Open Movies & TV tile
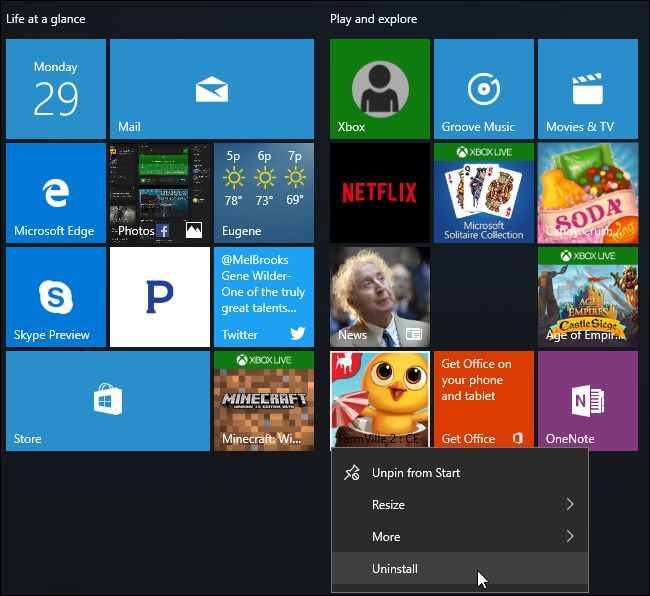The height and width of the screenshot is (596, 650). (x=588, y=89)
